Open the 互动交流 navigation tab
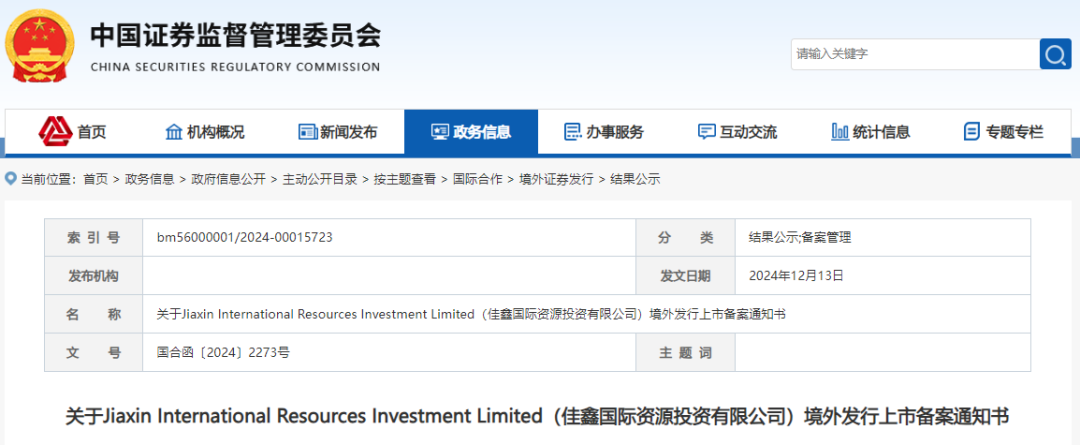The width and height of the screenshot is (1080, 445). click(737, 132)
